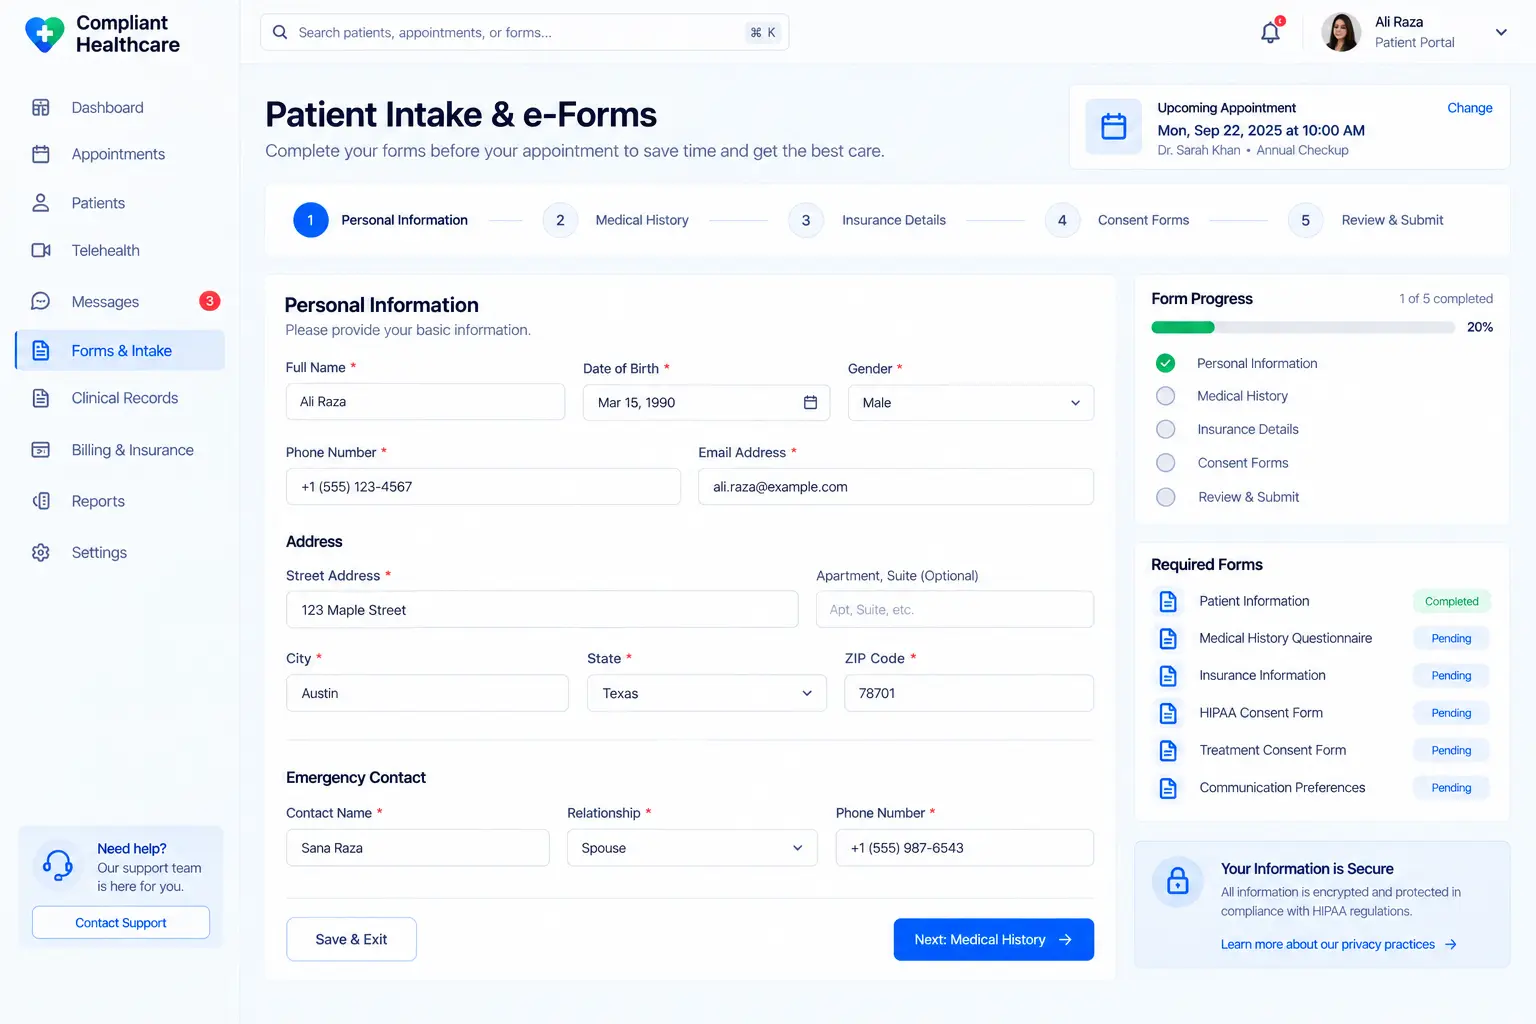Select the Consent Forms progress radio circle
Image resolution: width=1536 pixels, height=1024 pixels.
[x=1165, y=463]
